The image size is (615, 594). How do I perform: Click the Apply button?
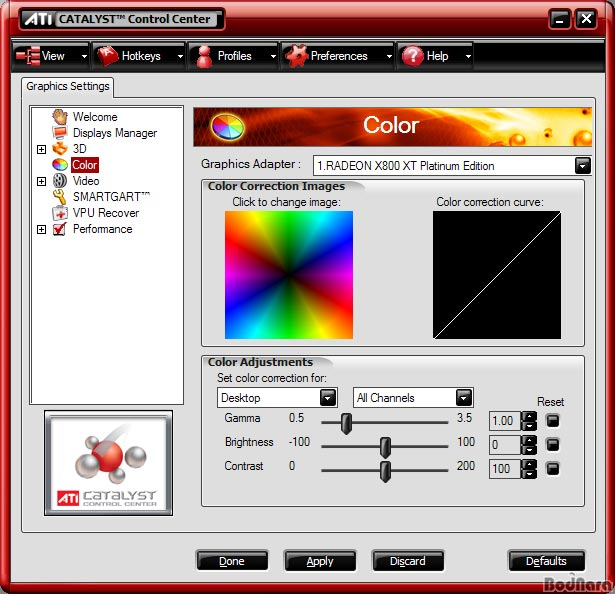pos(320,561)
